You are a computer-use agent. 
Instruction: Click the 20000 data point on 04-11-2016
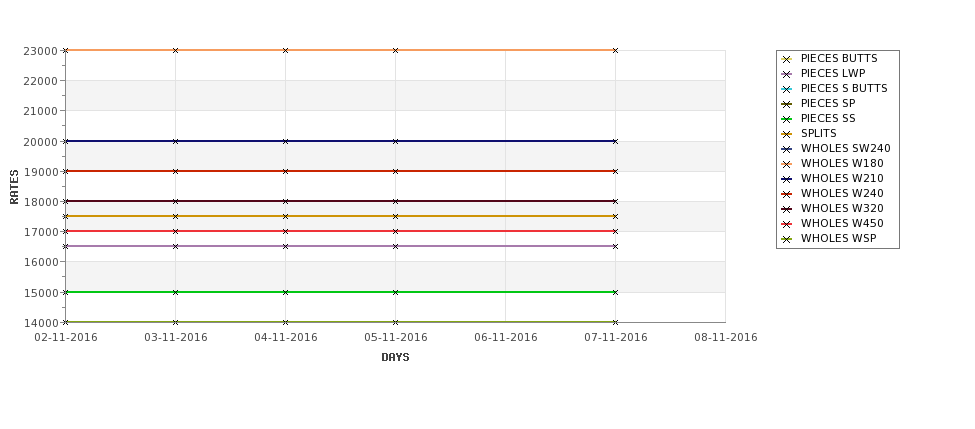point(285,141)
